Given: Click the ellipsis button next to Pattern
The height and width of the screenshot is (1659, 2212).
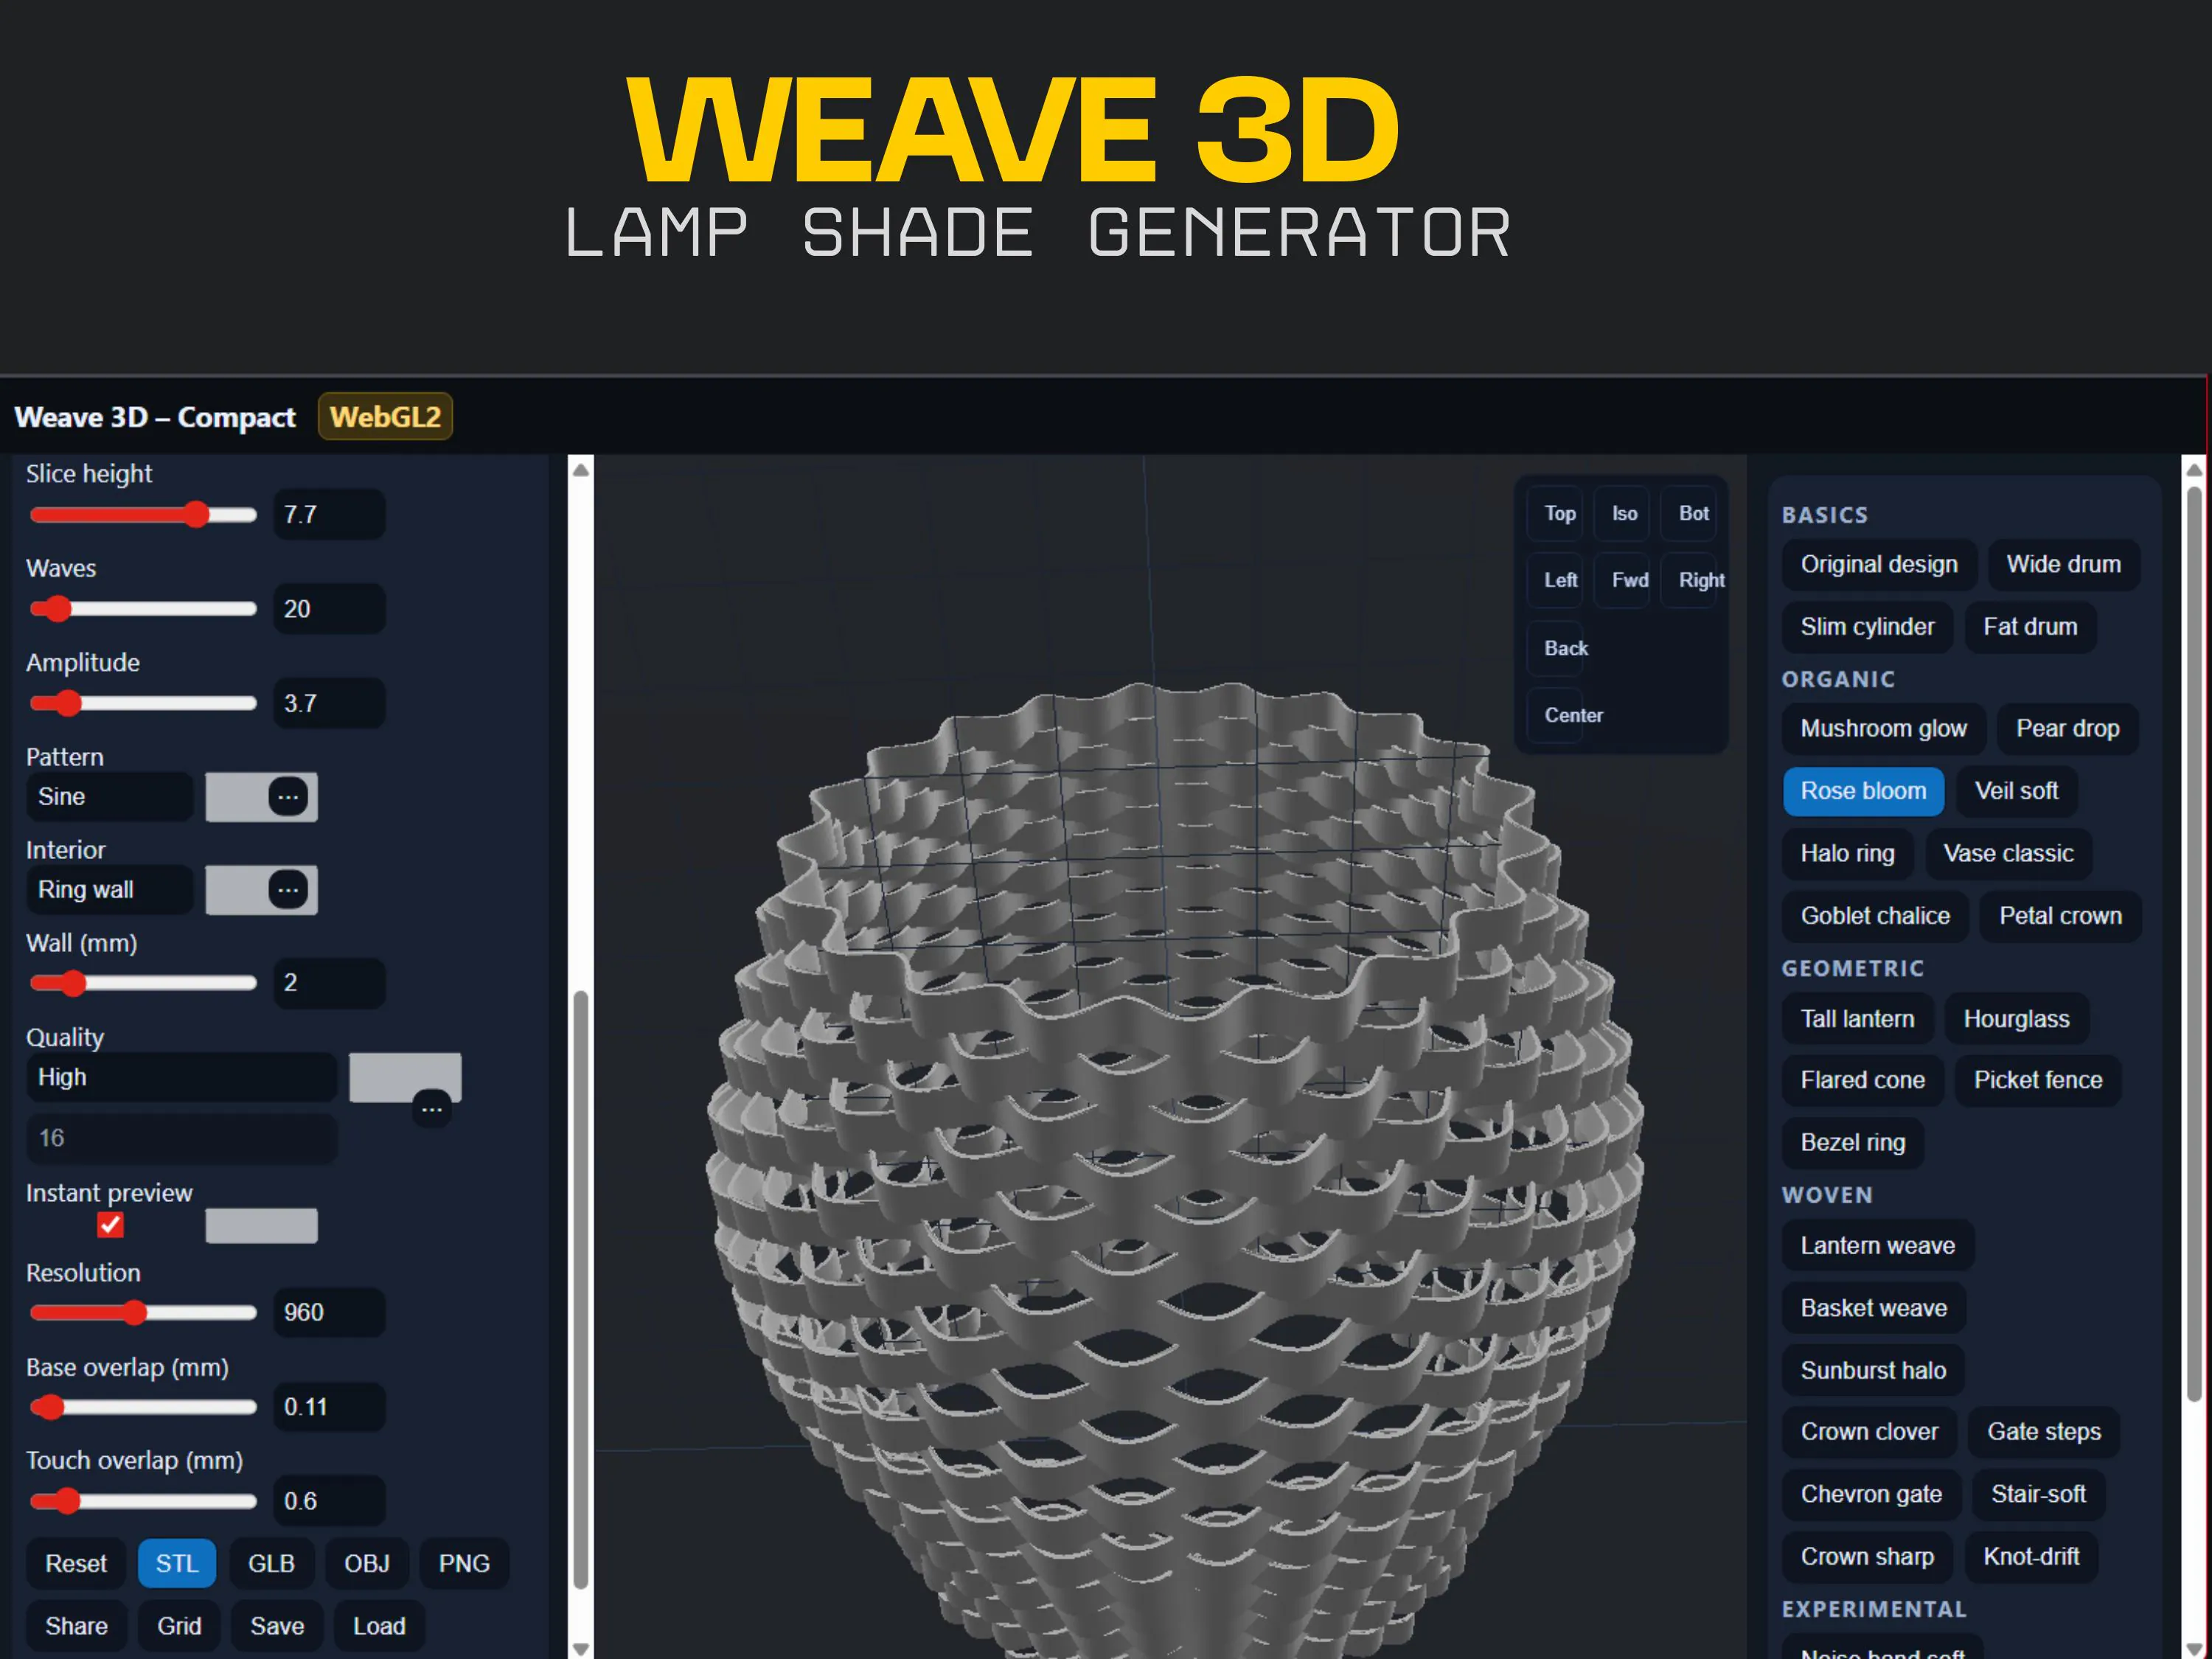Looking at the screenshot, I should [288, 797].
